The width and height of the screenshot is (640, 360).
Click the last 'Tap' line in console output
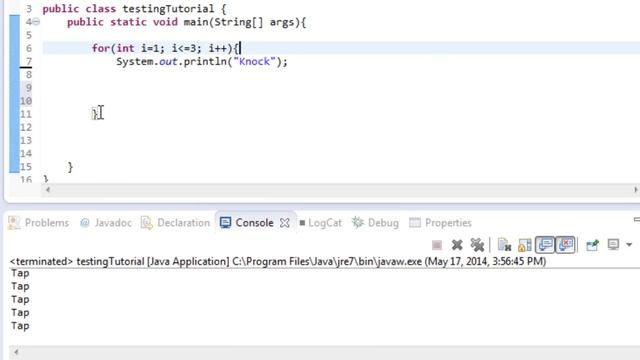(20, 326)
